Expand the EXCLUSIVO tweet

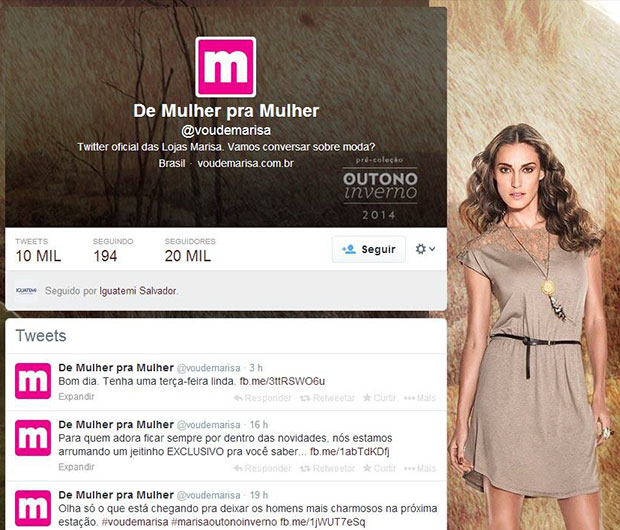click(x=76, y=467)
